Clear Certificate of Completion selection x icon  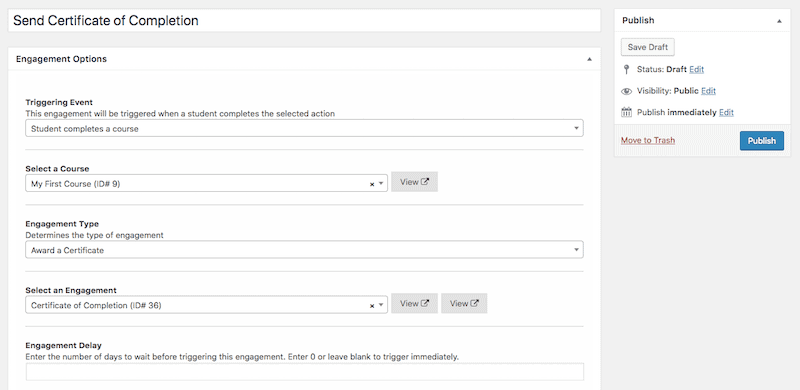tap(372, 306)
